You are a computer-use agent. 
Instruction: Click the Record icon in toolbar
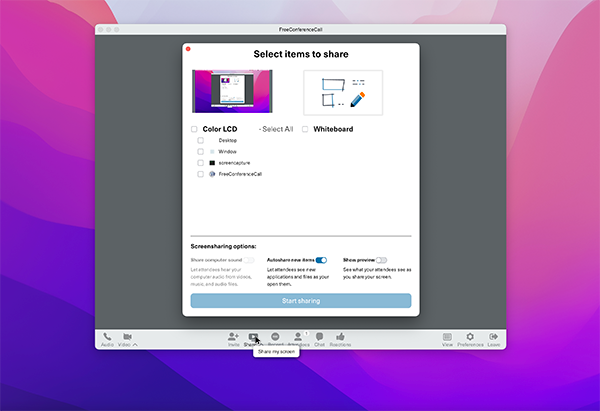pos(275,337)
